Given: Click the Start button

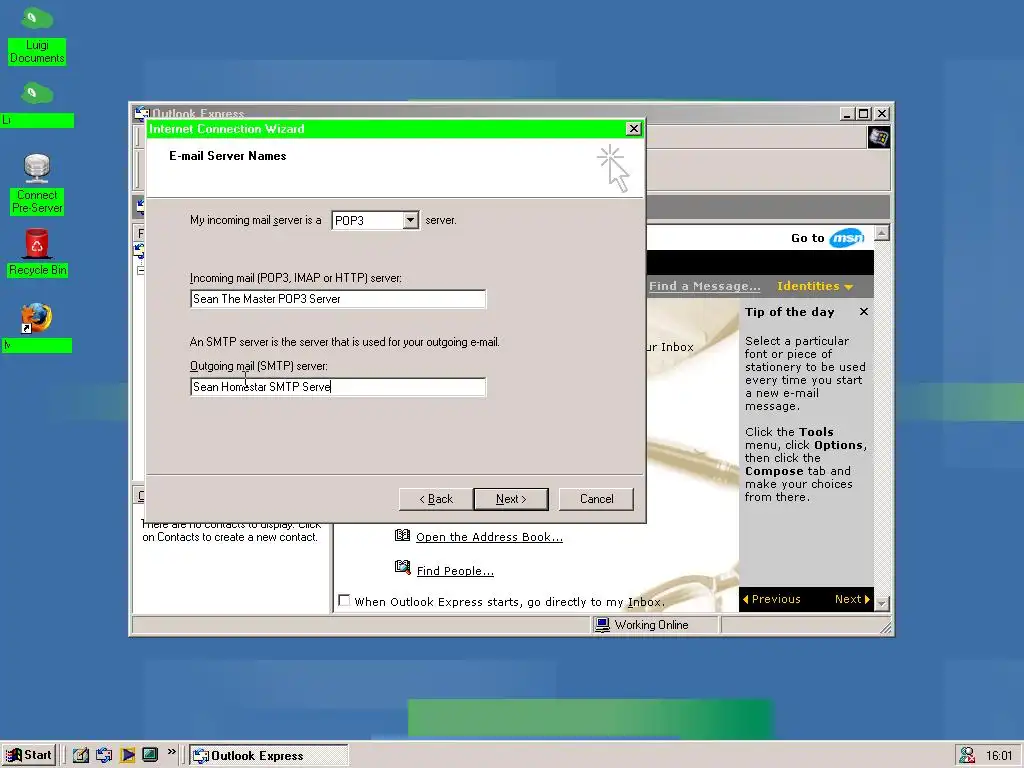Looking at the screenshot, I should click(29, 755).
